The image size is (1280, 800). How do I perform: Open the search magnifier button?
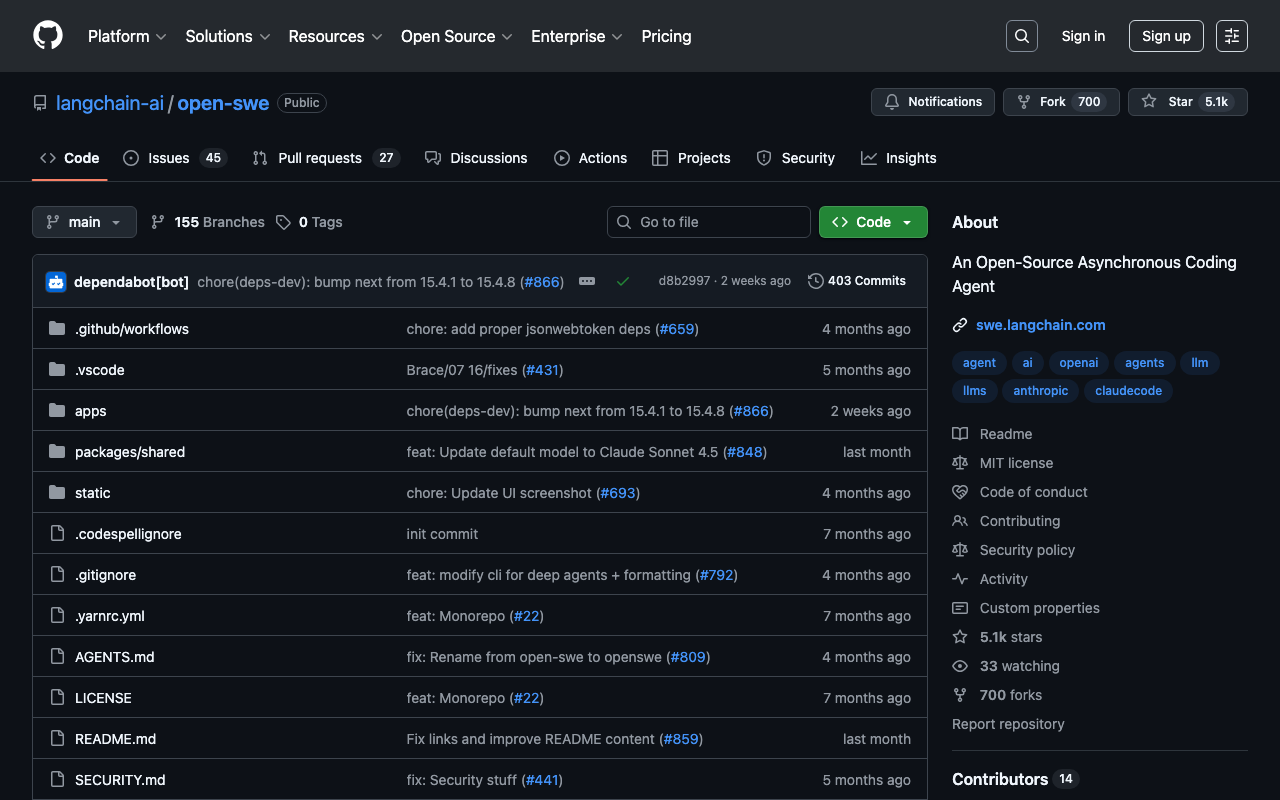click(1021, 36)
